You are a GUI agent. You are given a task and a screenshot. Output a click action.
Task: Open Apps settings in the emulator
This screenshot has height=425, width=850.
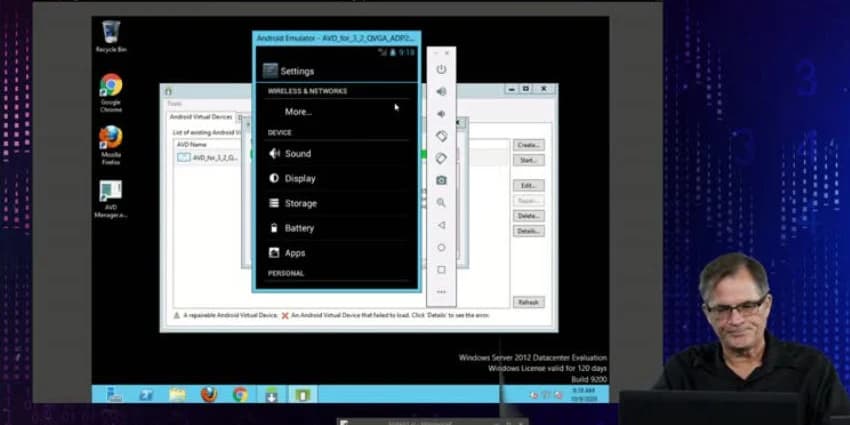tap(336, 253)
